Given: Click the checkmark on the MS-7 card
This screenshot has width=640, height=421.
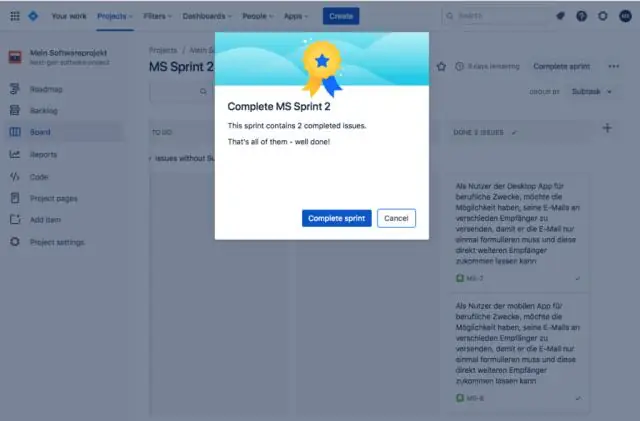Looking at the screenshot, I should pos(578,278).
